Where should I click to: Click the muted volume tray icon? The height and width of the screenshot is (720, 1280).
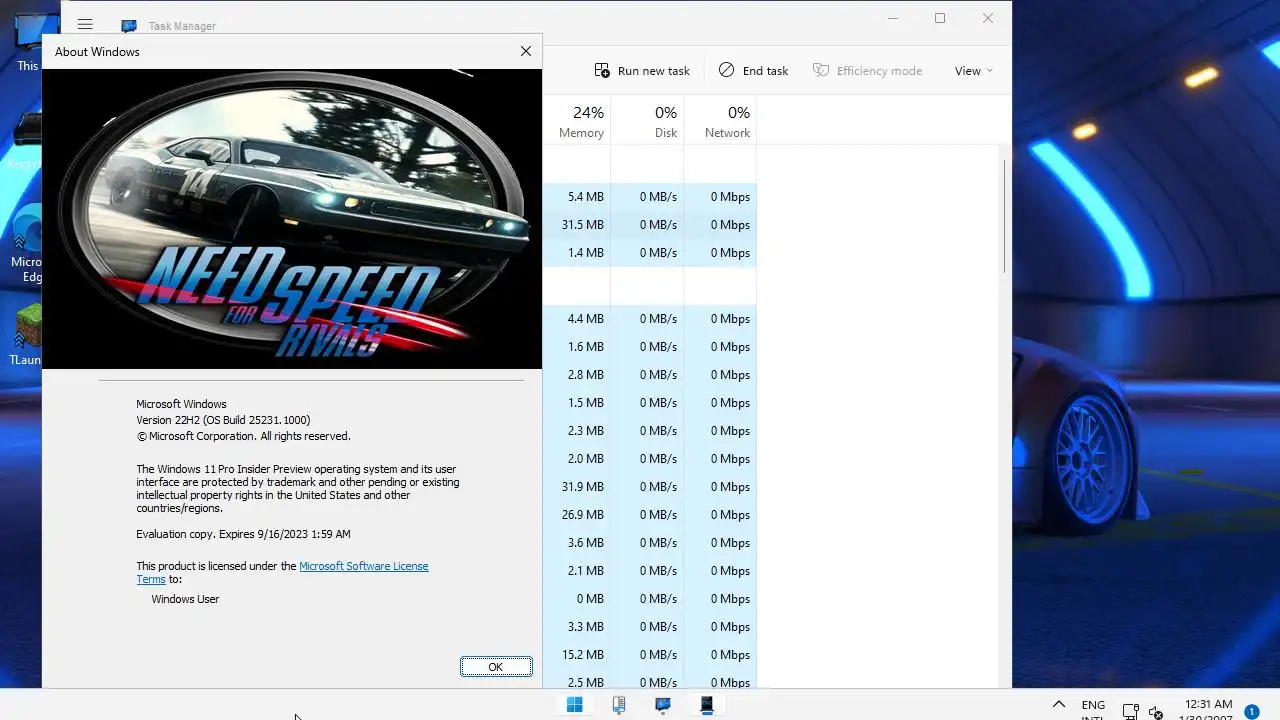(1157, 712)
